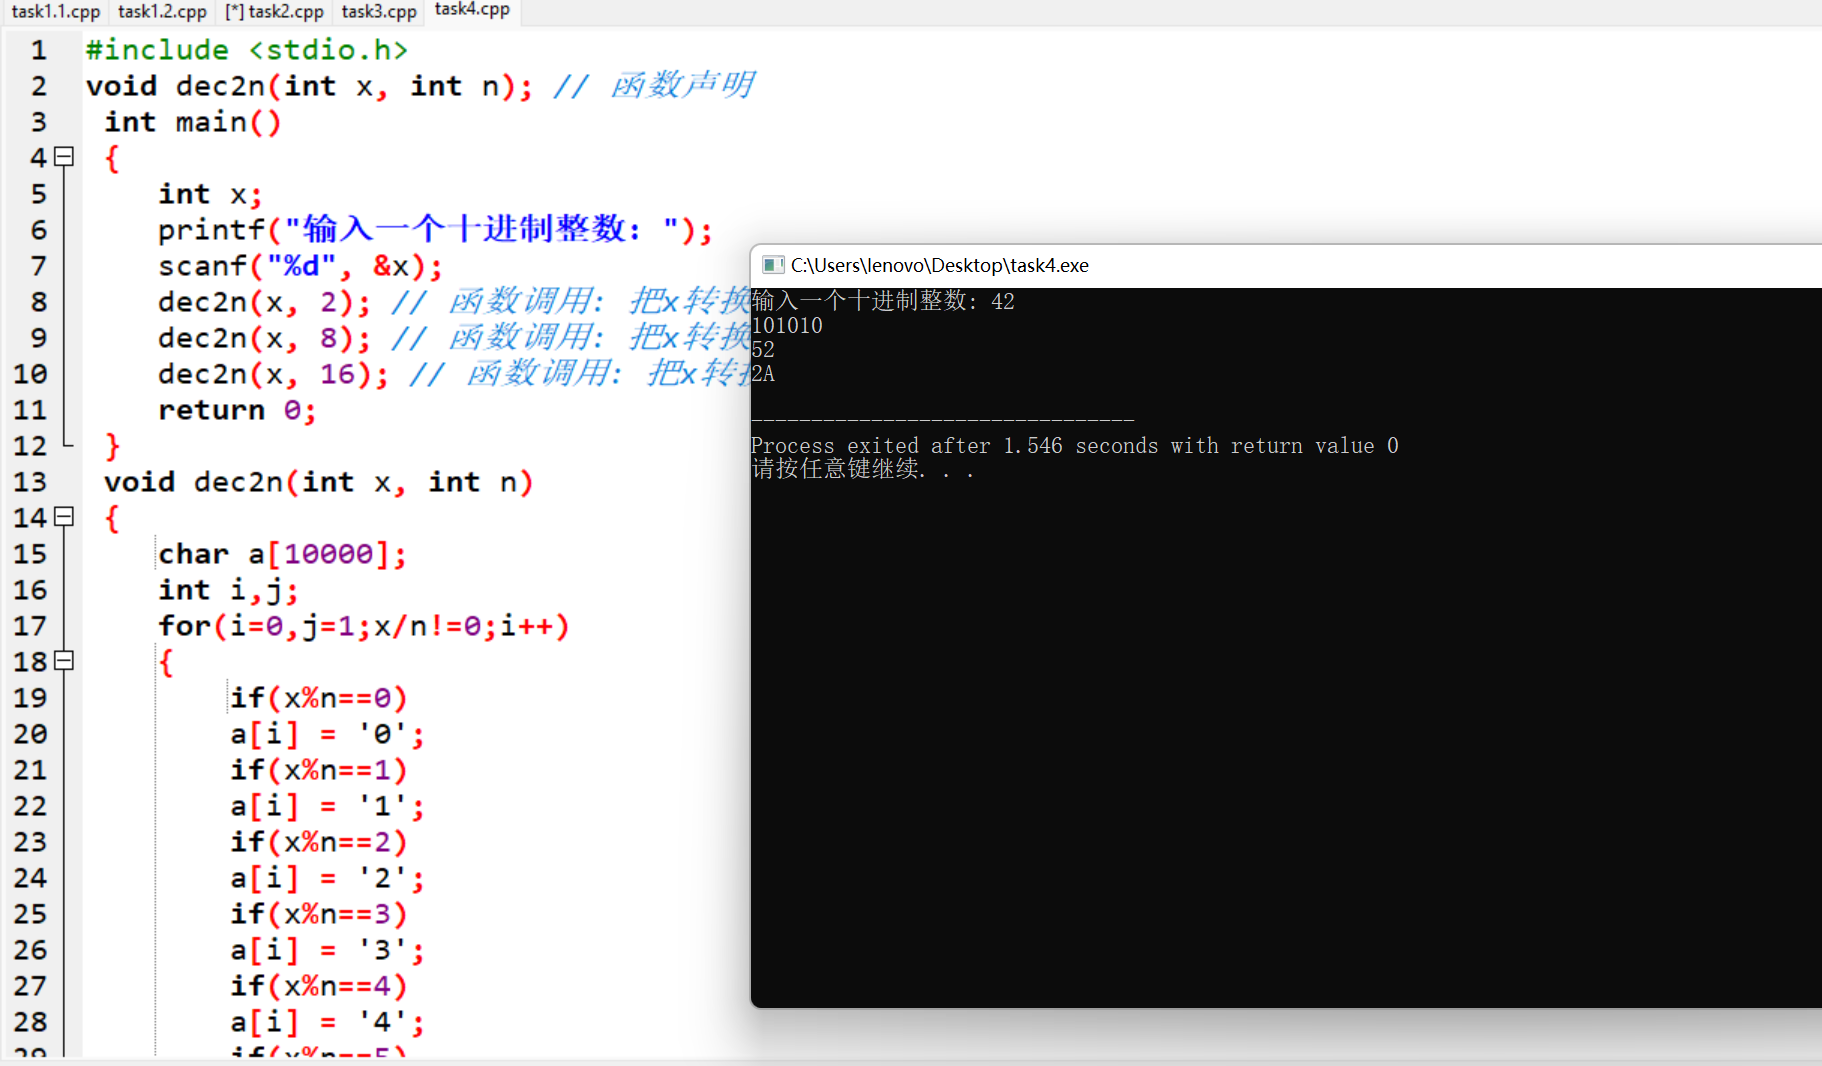Open the task1.2.cpp tab
The image size is (1822, 1066).
(162, 11)
